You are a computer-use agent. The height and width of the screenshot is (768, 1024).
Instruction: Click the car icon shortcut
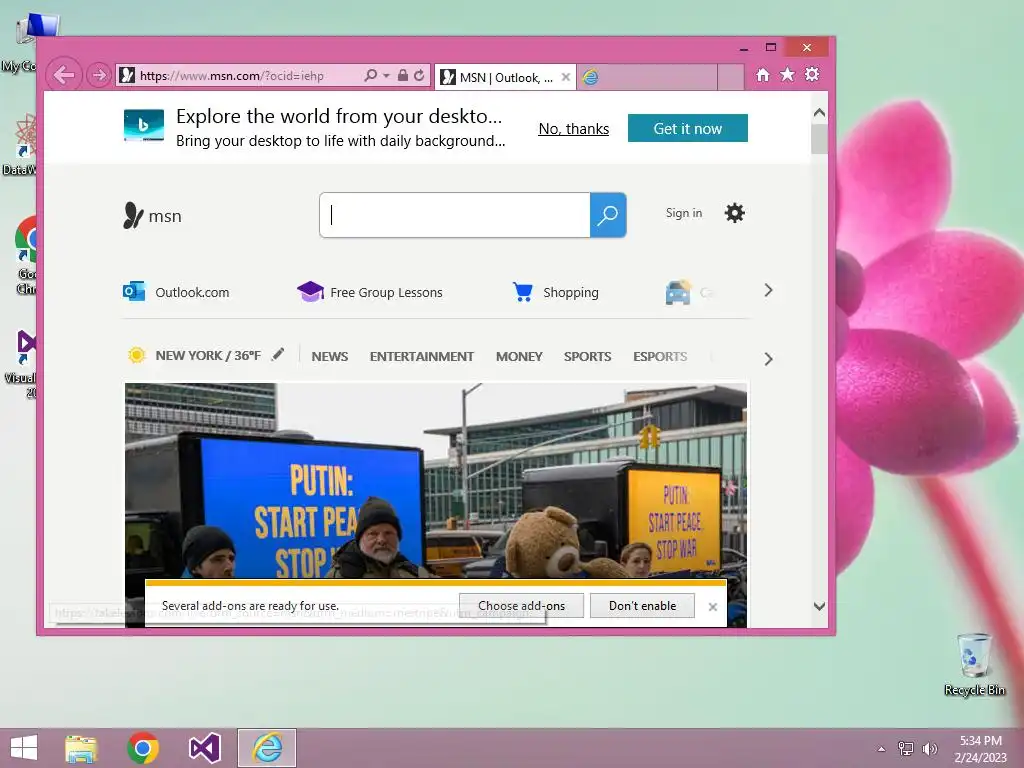pos(679,292)
